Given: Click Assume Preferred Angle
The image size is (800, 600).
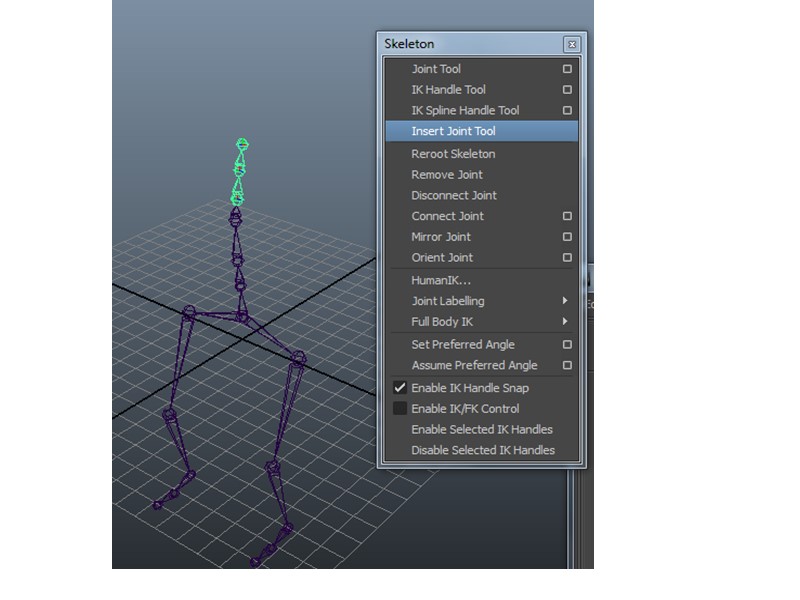Looking at the screenshot, I should (474, 365).
